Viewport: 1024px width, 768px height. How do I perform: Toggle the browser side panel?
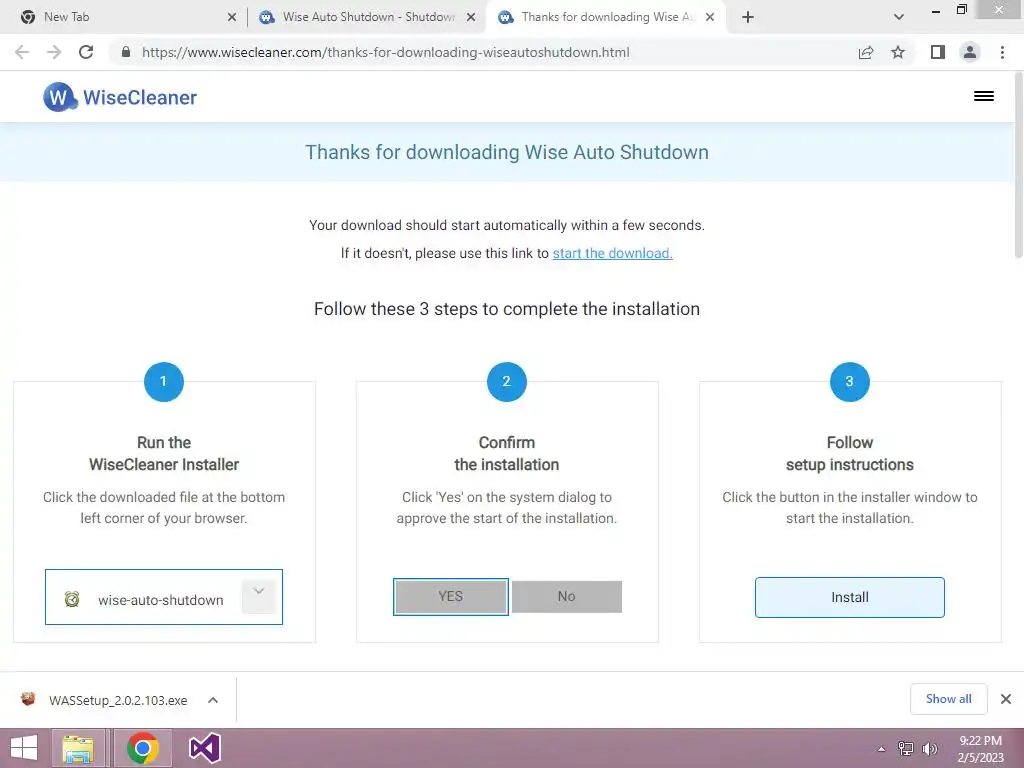pos(938,52)
